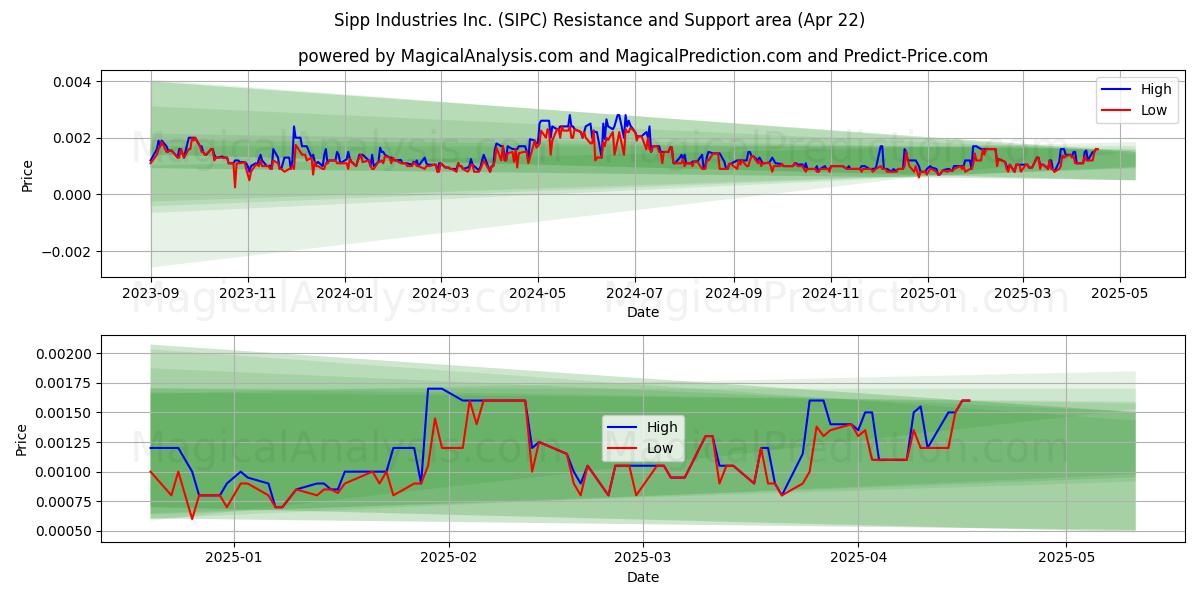Click the '2025-01' tick label on upper chart
Viewport: 1200px width, 600px height.
[927, 295]
